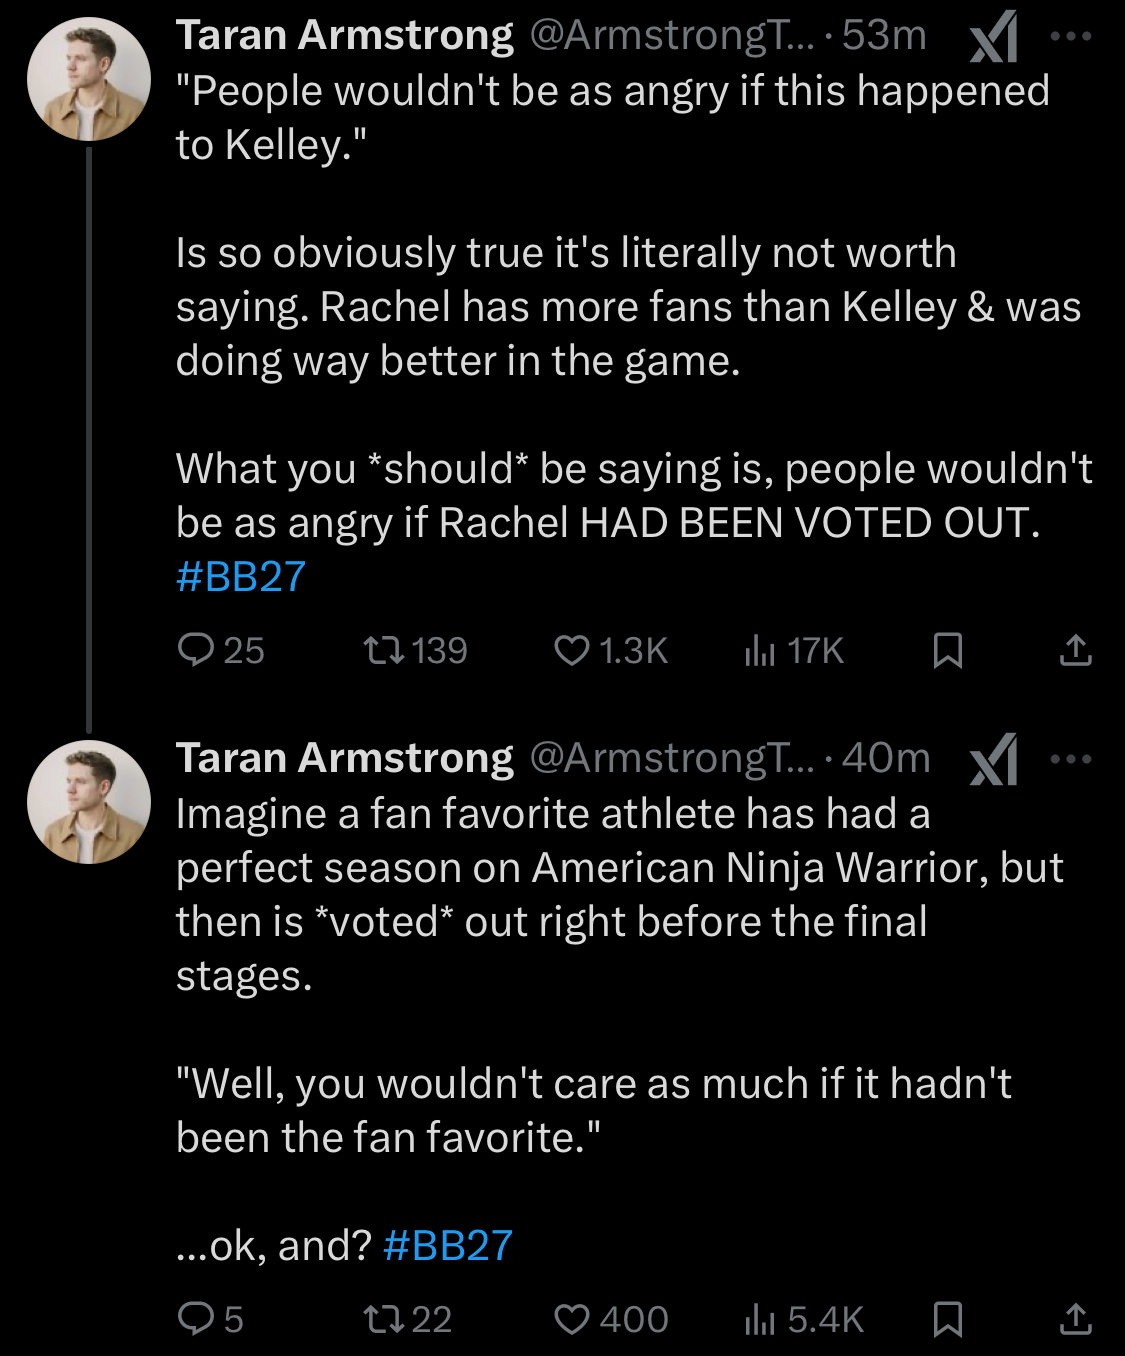The image size is (1125, 1356).
Task: Reply to the American Ninja Warrior tweet
Action: click(x=195, y=1319)
